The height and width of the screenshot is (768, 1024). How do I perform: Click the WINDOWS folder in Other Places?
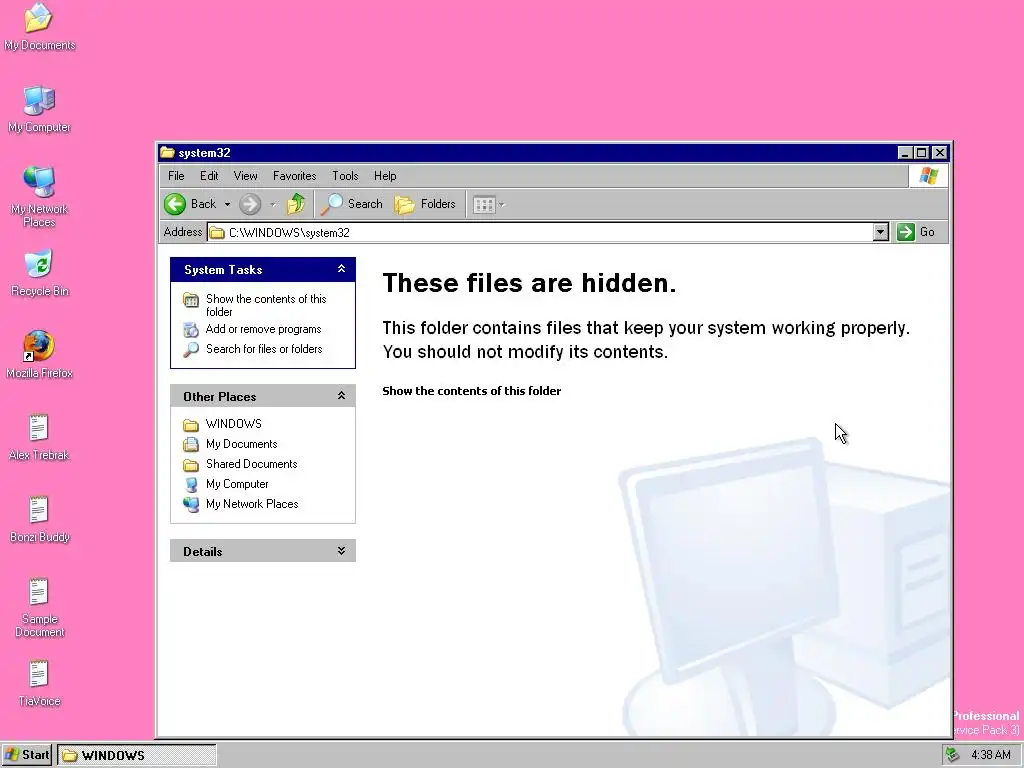point(222,424)
